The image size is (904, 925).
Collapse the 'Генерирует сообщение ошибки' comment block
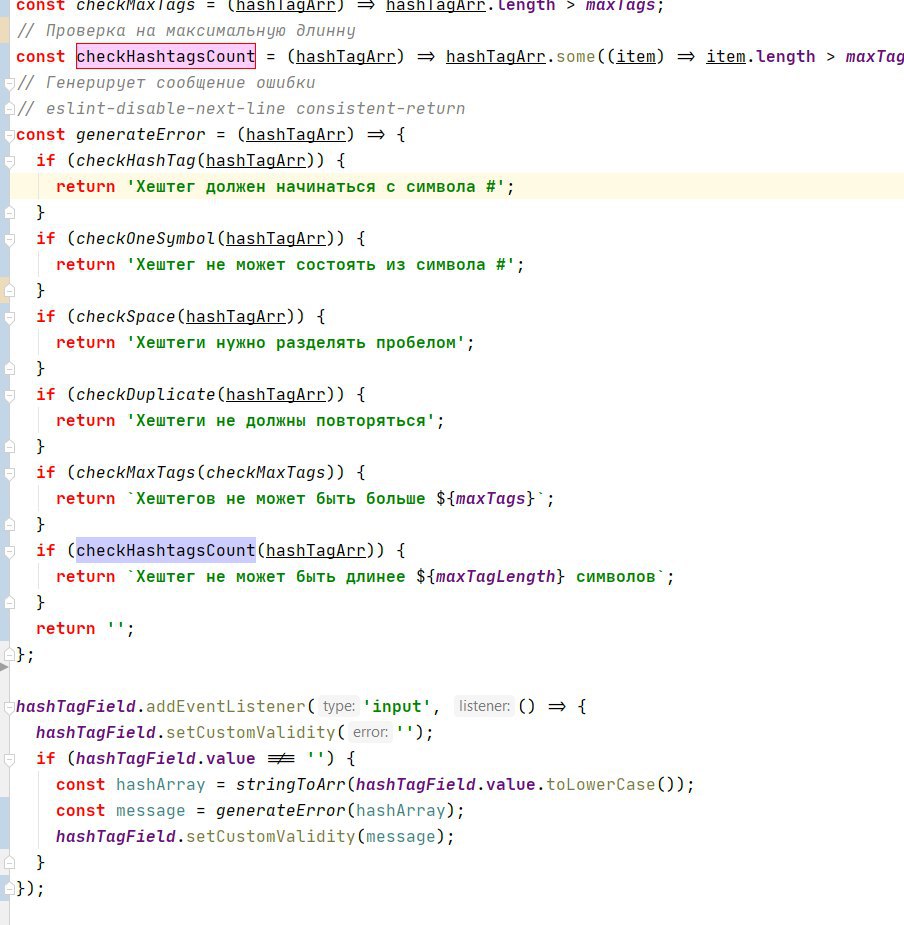click(9, 84)
